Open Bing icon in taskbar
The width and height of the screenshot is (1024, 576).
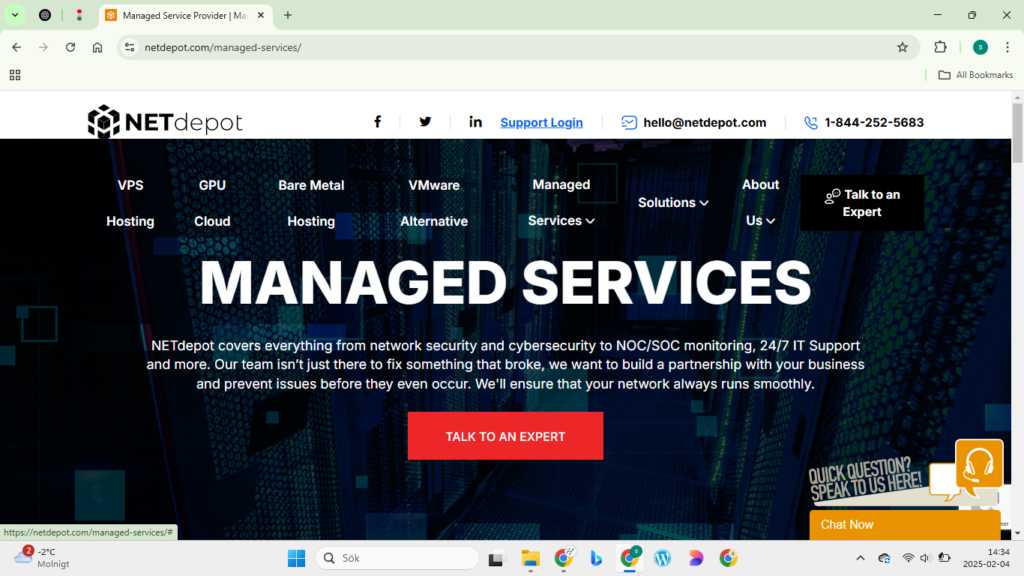[596, 558]
